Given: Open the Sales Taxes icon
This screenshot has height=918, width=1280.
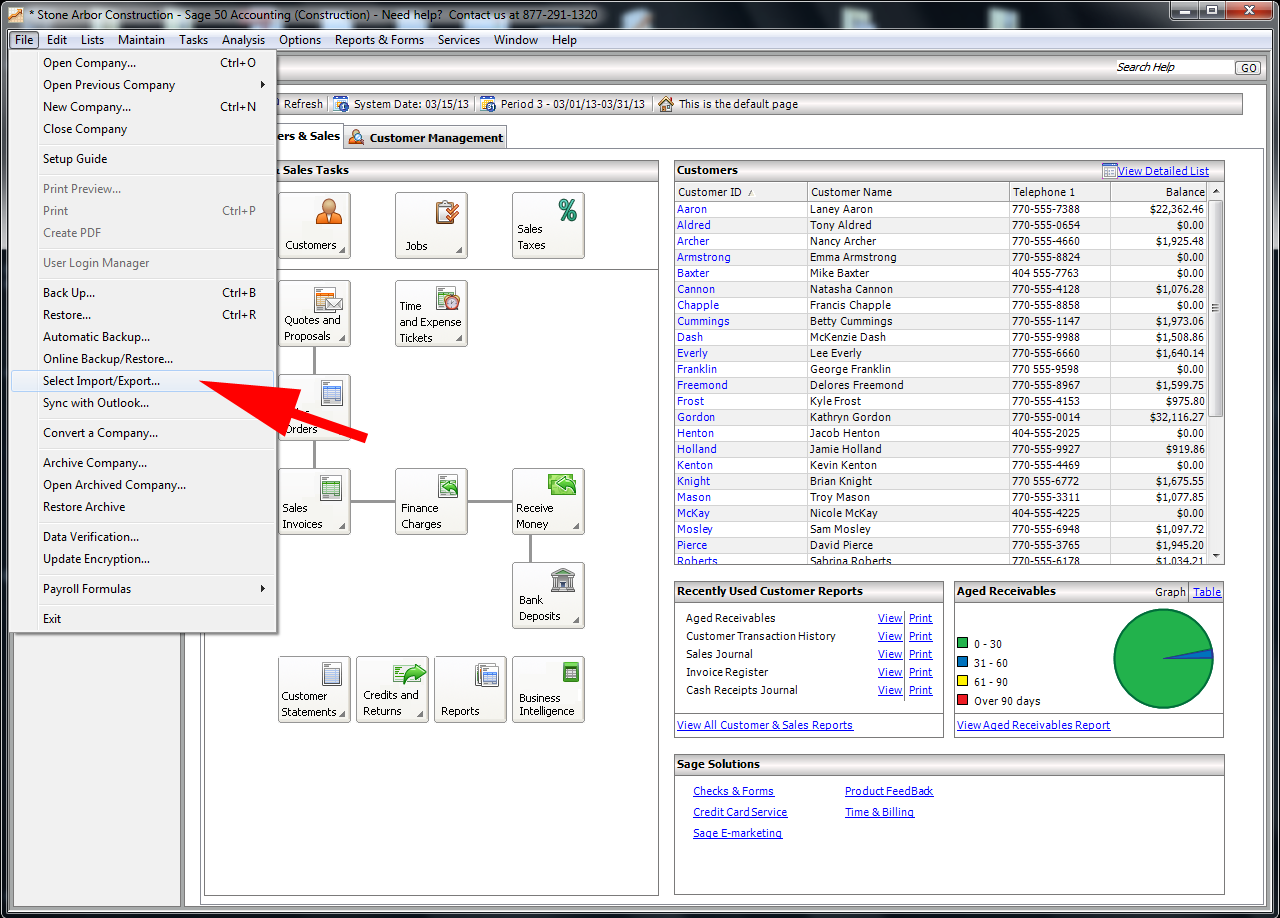Looking at the screenshot, I should point(548,224).
